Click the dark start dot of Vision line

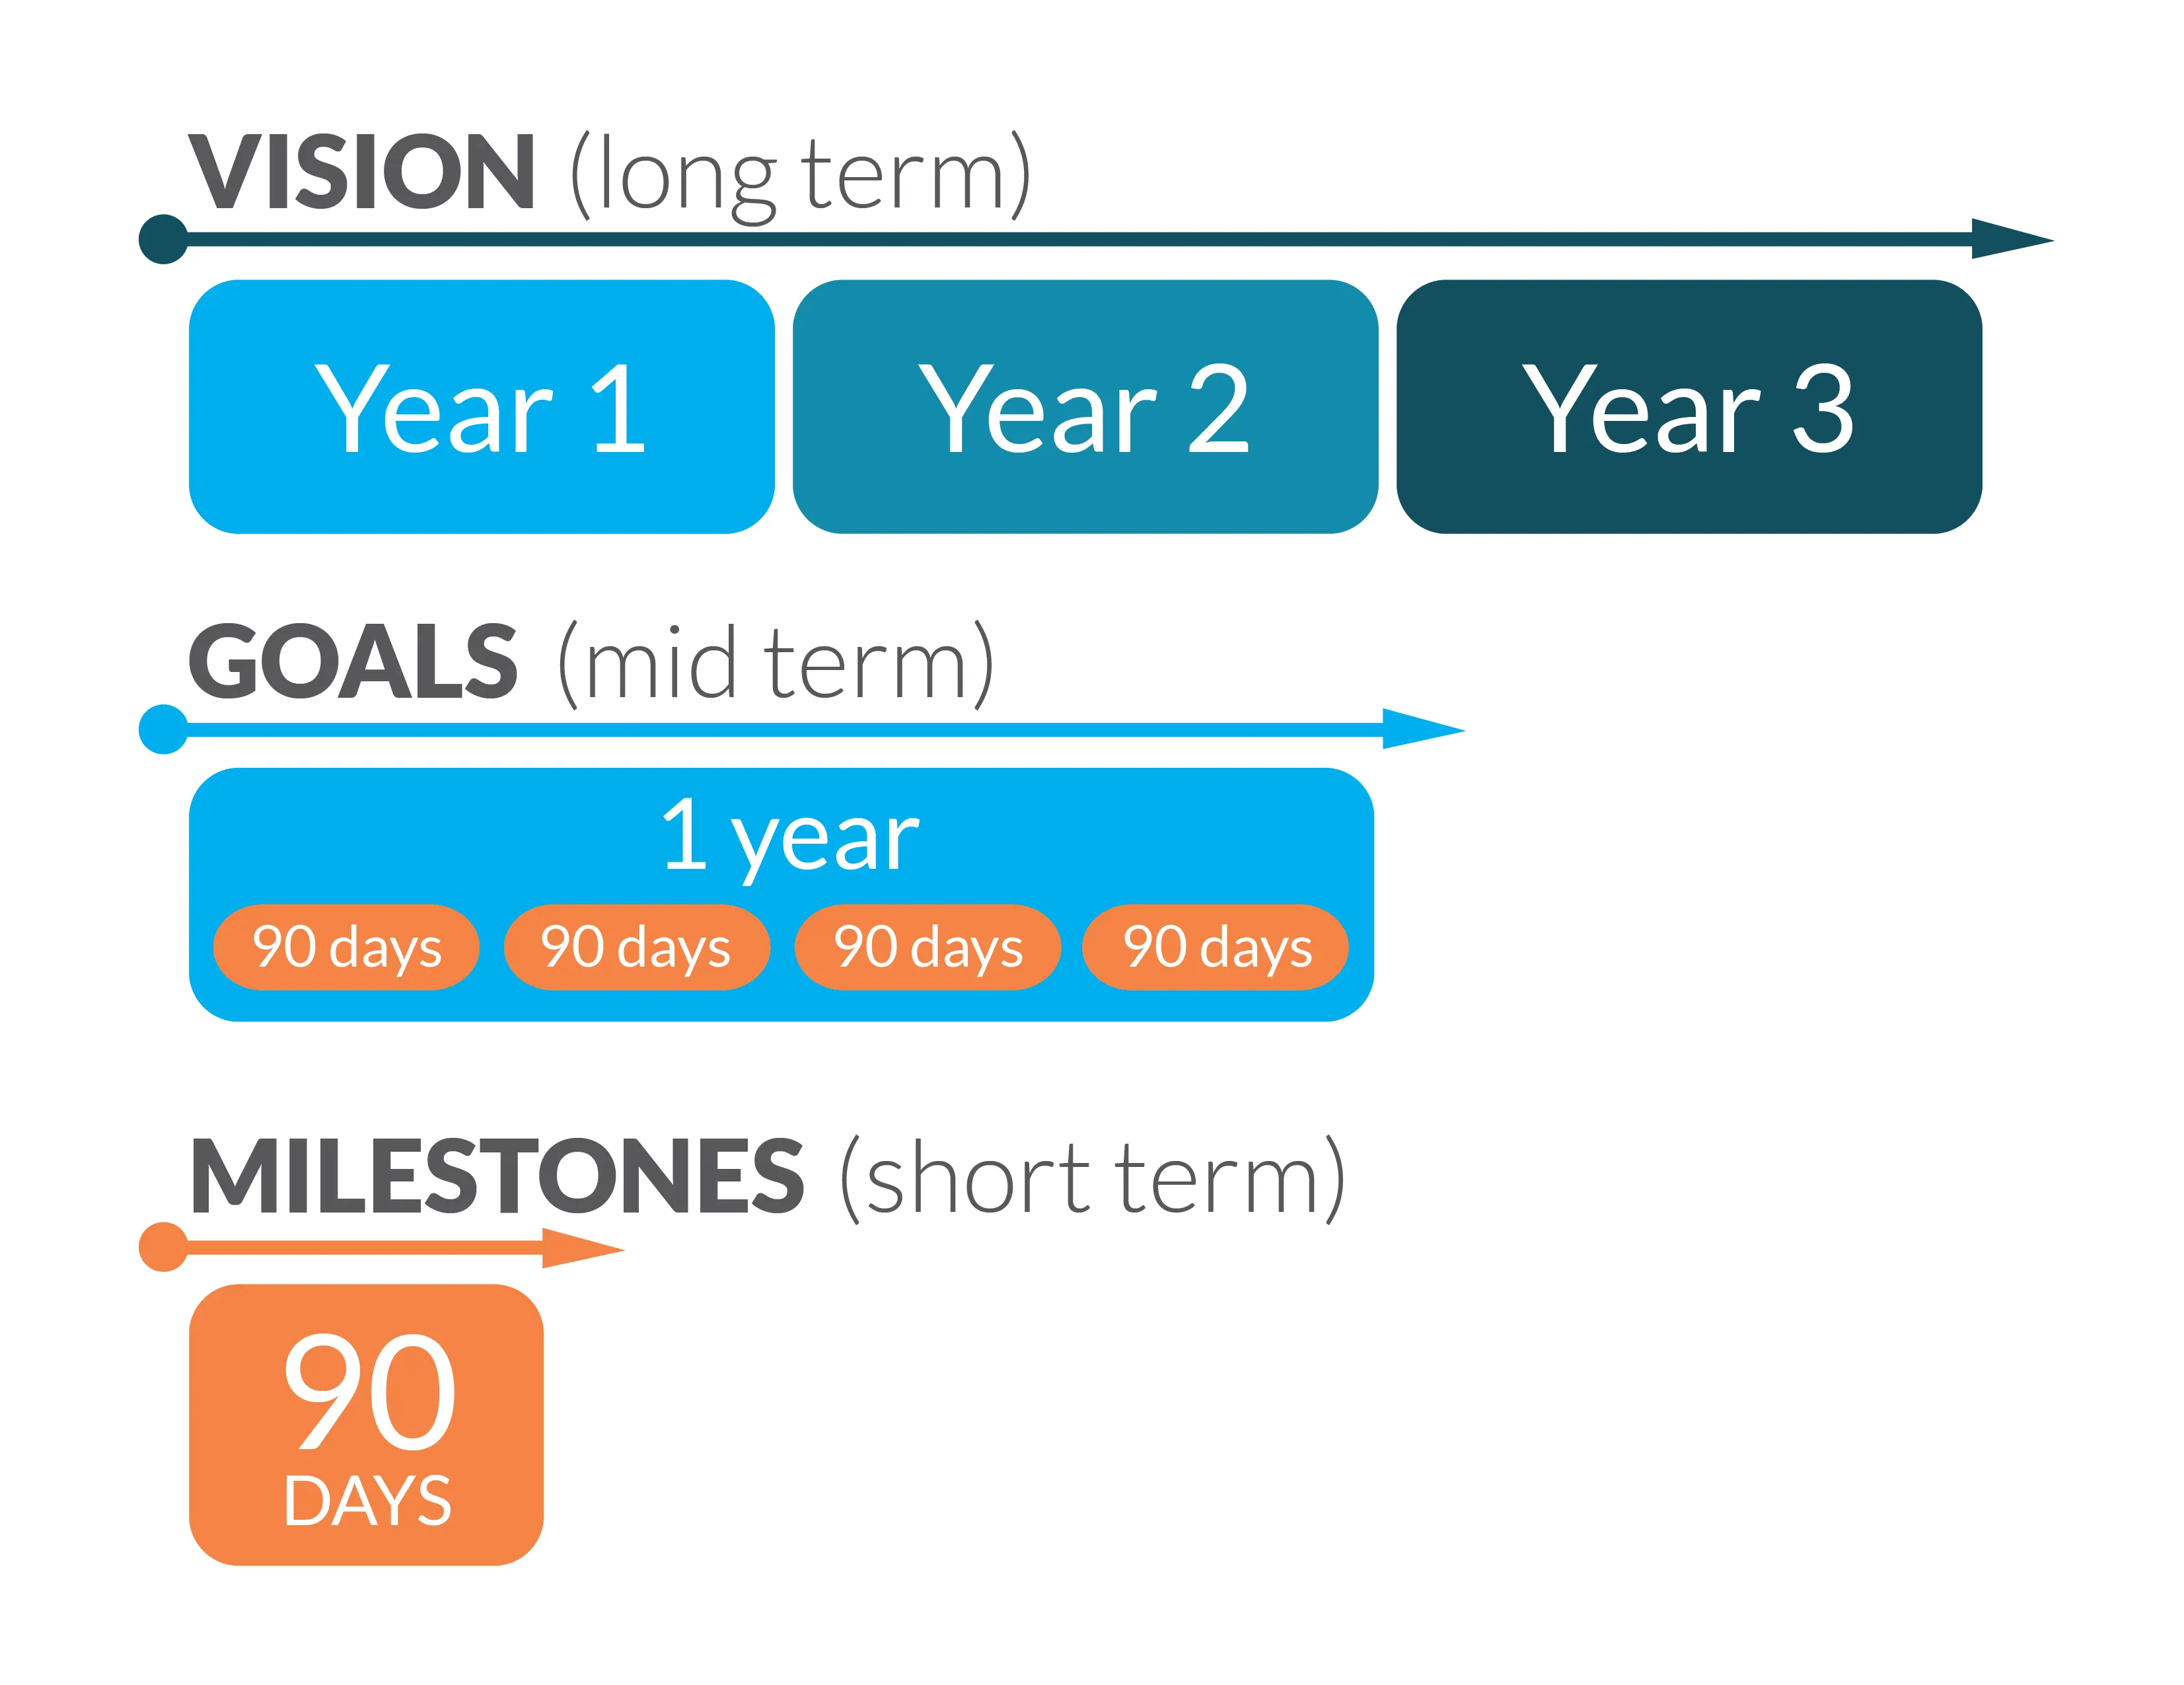pos(164,239)
